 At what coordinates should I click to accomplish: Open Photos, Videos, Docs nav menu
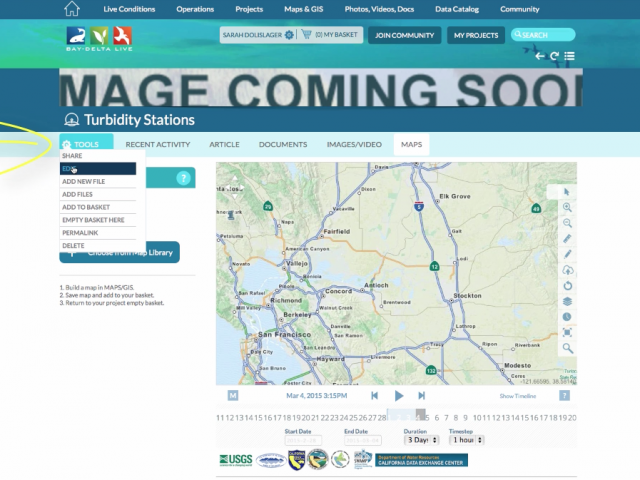coord(379,9)
